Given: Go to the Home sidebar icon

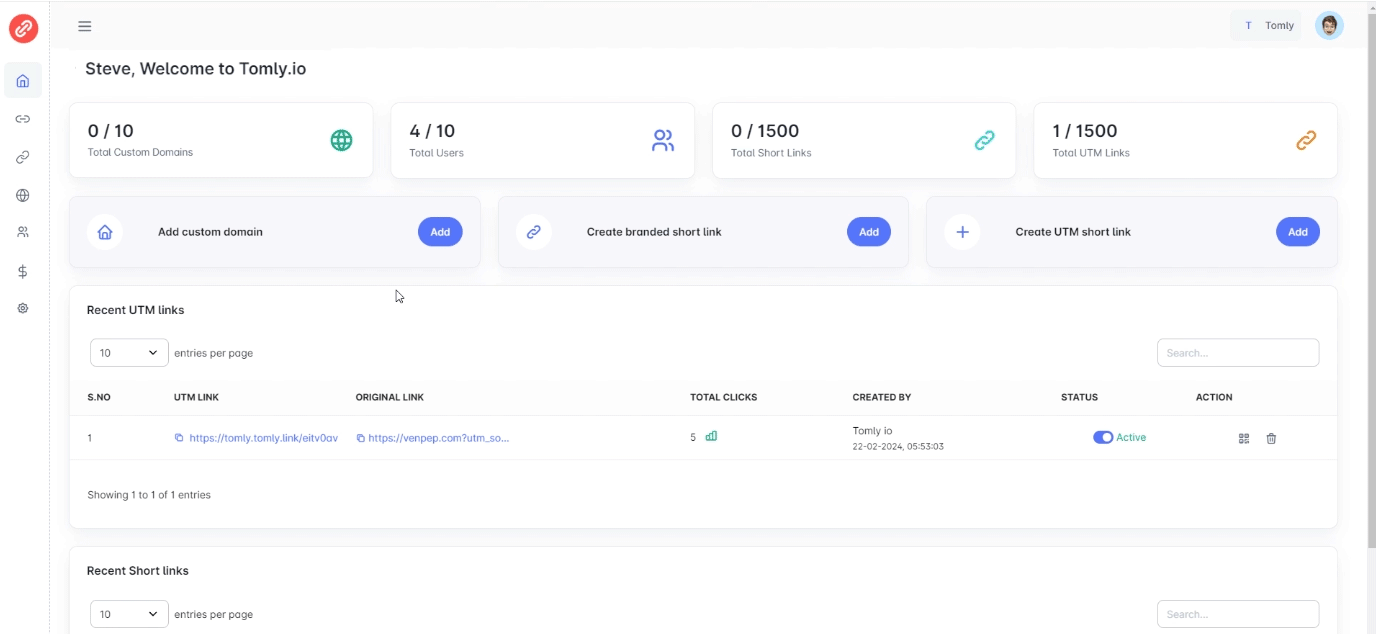Looking at the screenshot, I should (x=23, y=81).
